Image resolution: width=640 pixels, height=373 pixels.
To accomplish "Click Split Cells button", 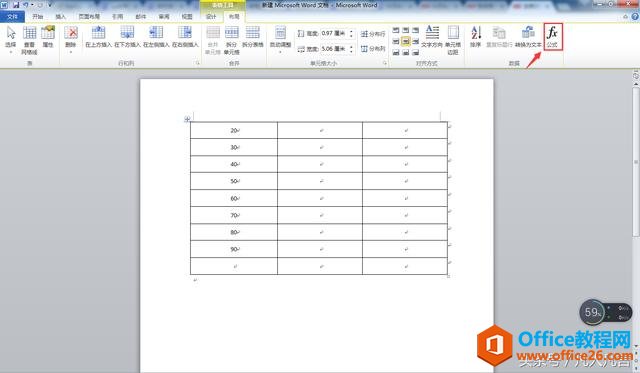I will pos(231,40).
